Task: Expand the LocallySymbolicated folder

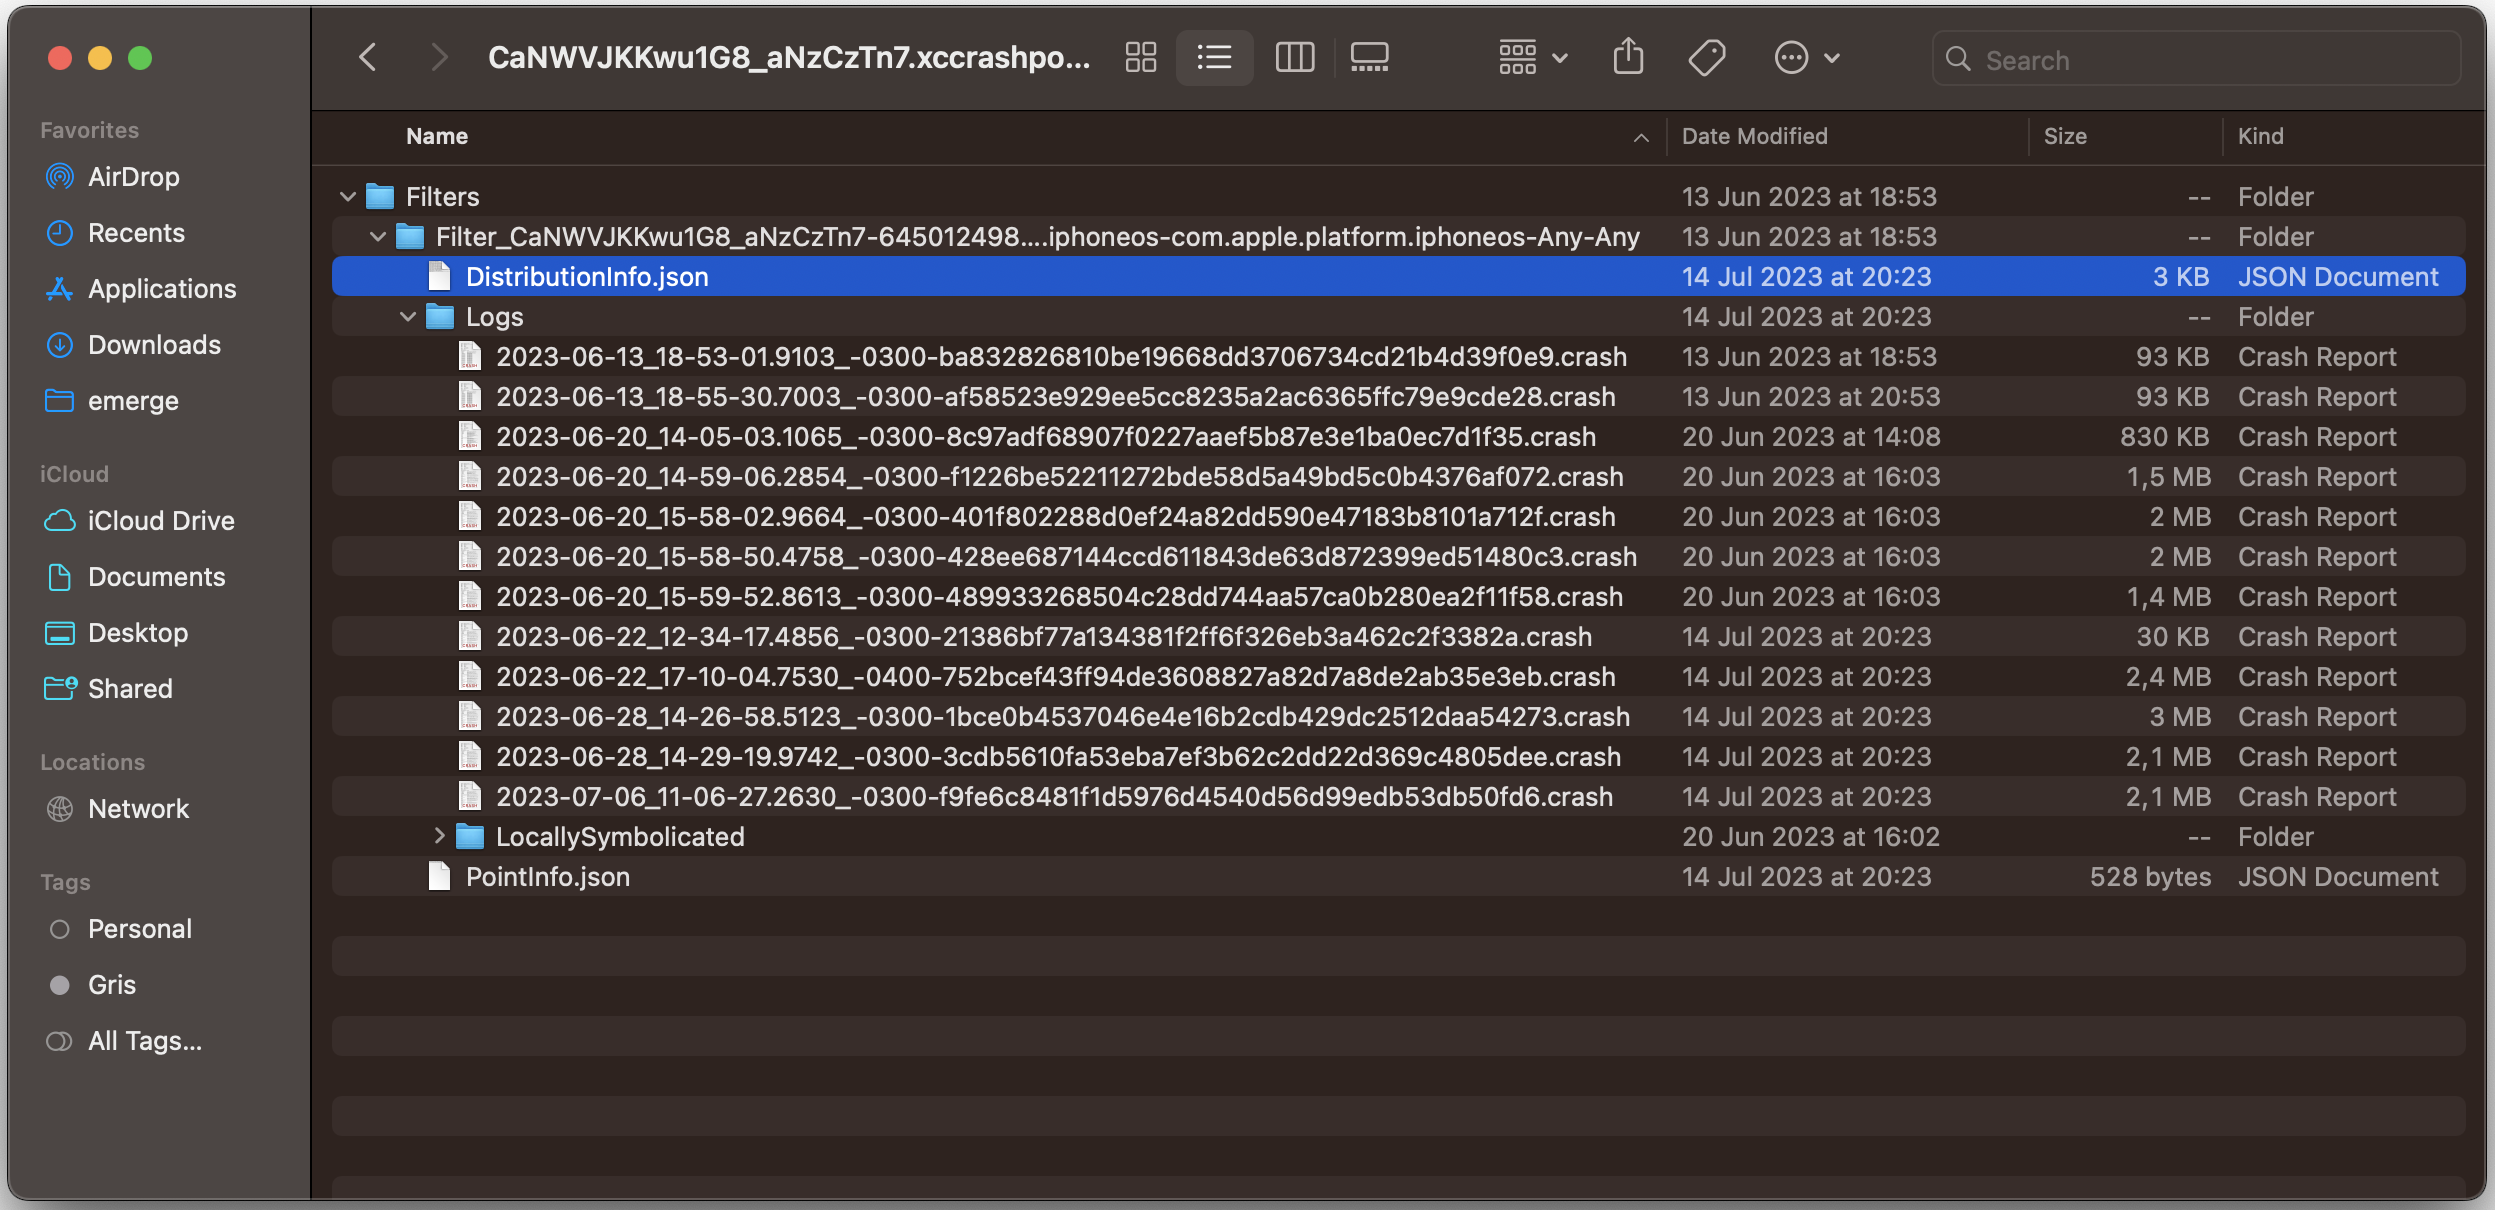Action: coord(440,836)
